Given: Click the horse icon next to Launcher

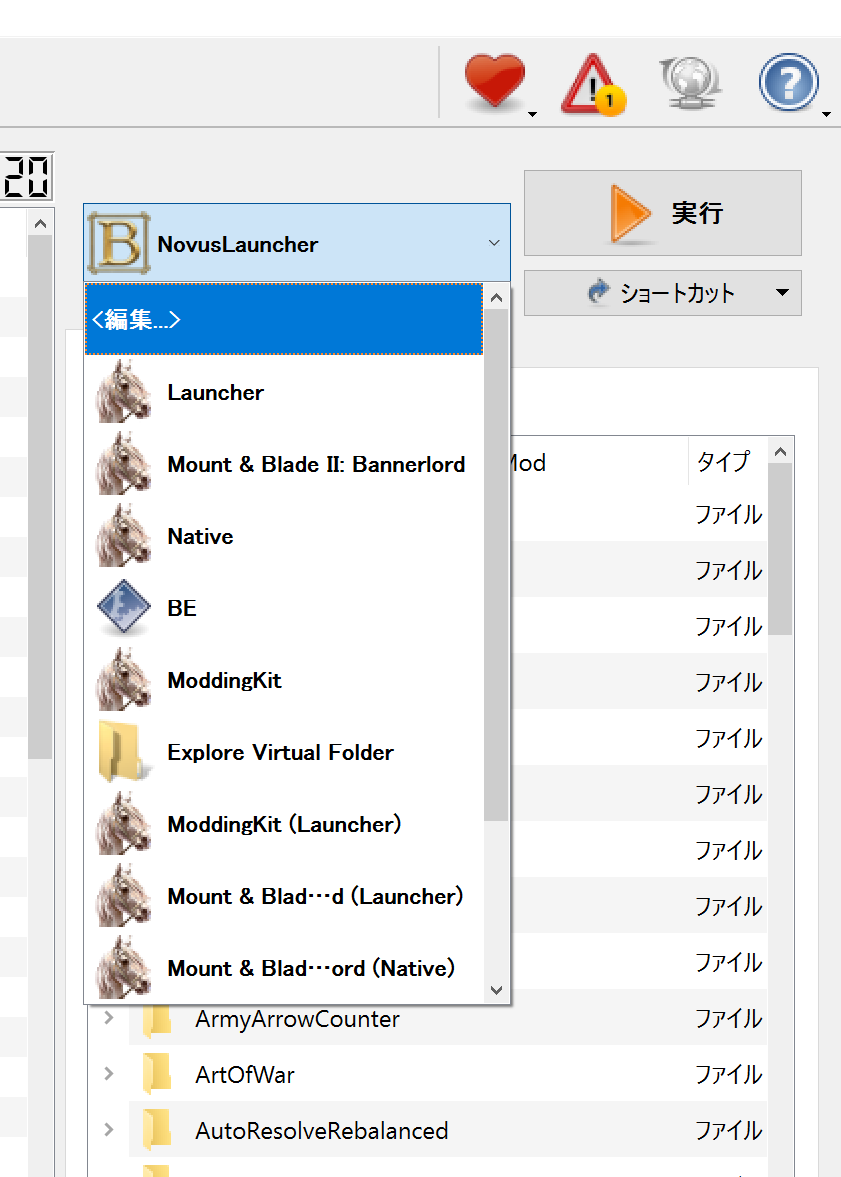Looking at the screenshot, I should click(124, 391).
